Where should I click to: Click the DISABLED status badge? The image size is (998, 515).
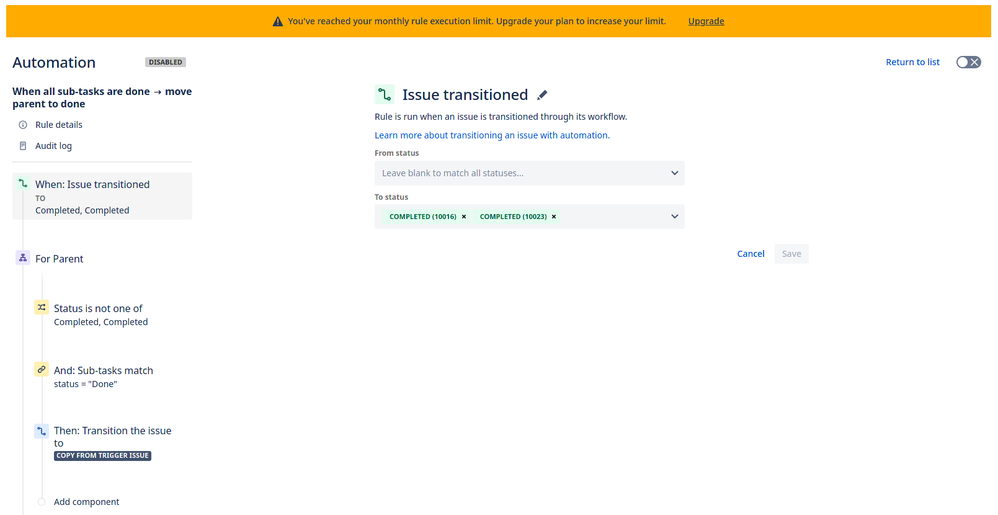click(165, 62)
